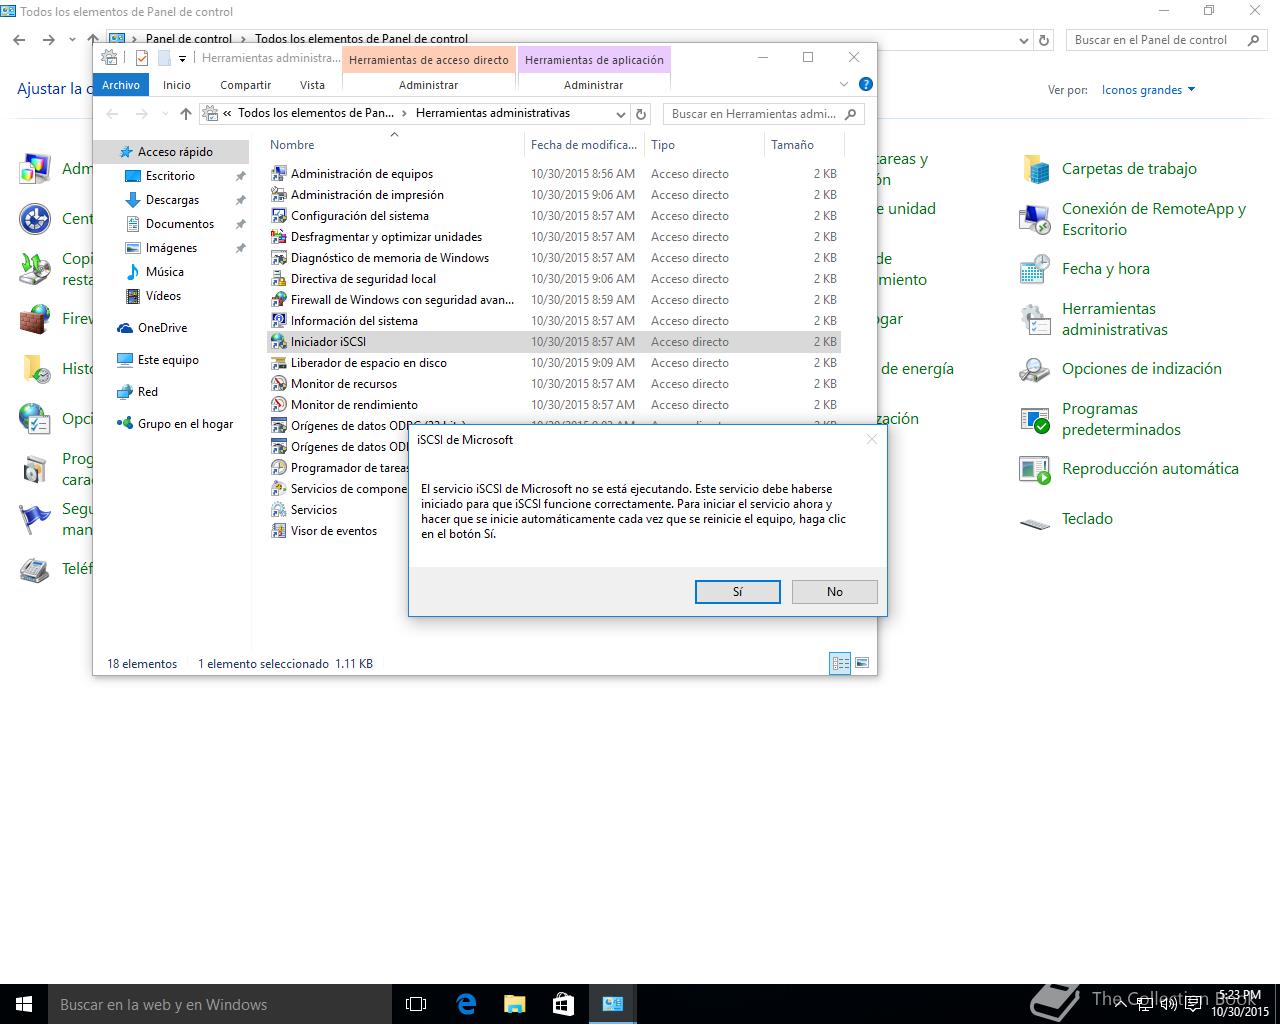Open Escritorio in navigation pane

(170, 176)
